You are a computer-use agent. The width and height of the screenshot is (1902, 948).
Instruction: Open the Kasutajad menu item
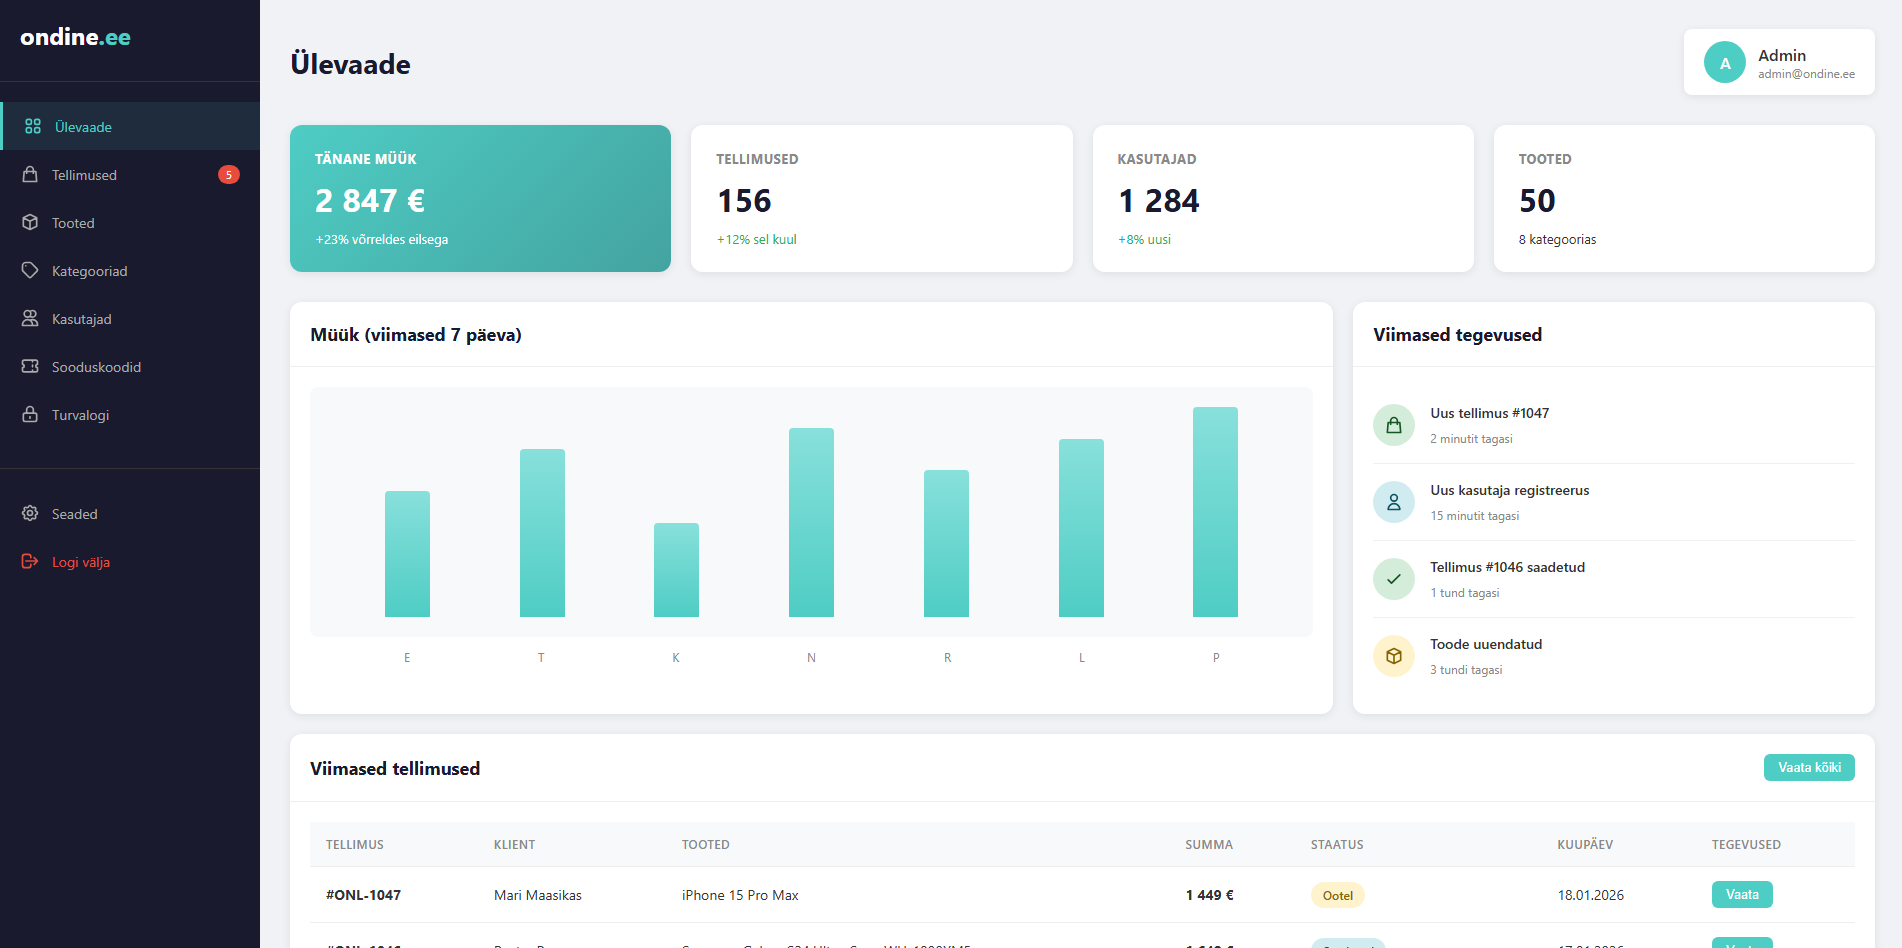82,319
